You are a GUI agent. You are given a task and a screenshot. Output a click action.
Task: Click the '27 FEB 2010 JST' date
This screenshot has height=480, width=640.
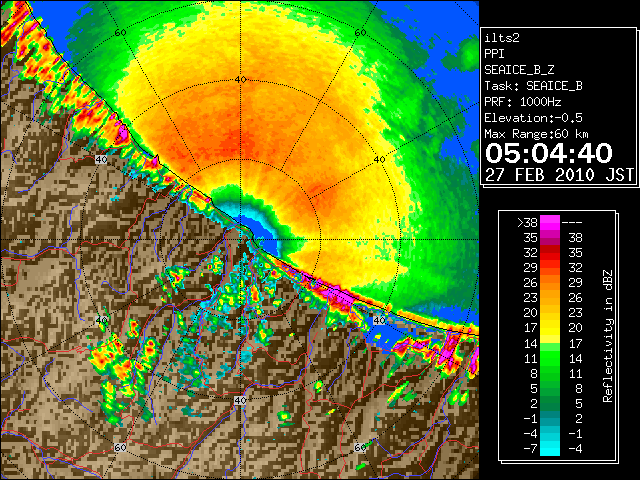click(559, 175)
